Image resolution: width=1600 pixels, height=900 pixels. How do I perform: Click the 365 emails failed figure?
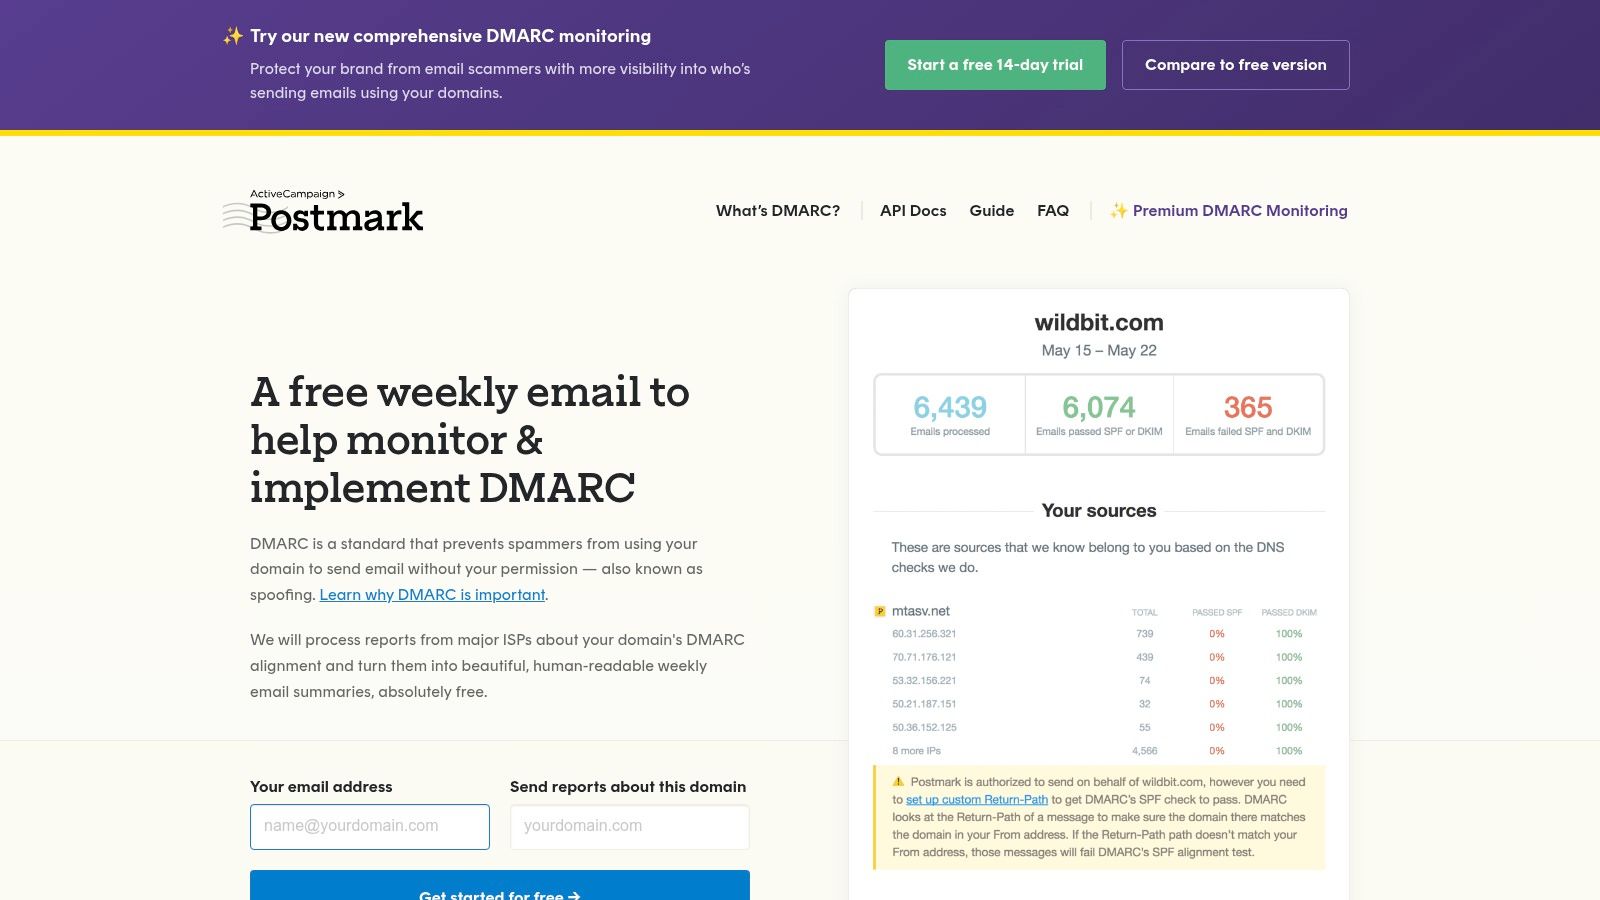point(1248,408)
